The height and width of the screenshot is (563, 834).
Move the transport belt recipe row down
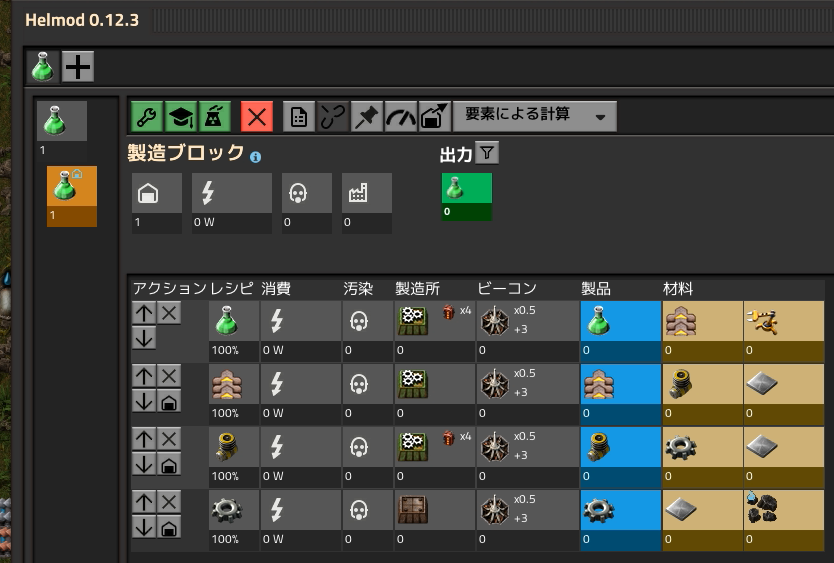[x=144, y=401]
